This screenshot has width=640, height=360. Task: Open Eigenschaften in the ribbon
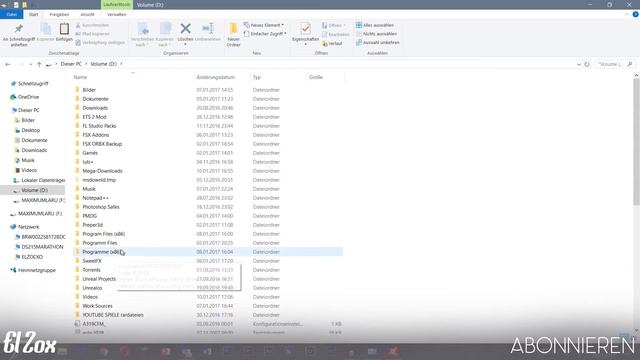pos(305,33)
